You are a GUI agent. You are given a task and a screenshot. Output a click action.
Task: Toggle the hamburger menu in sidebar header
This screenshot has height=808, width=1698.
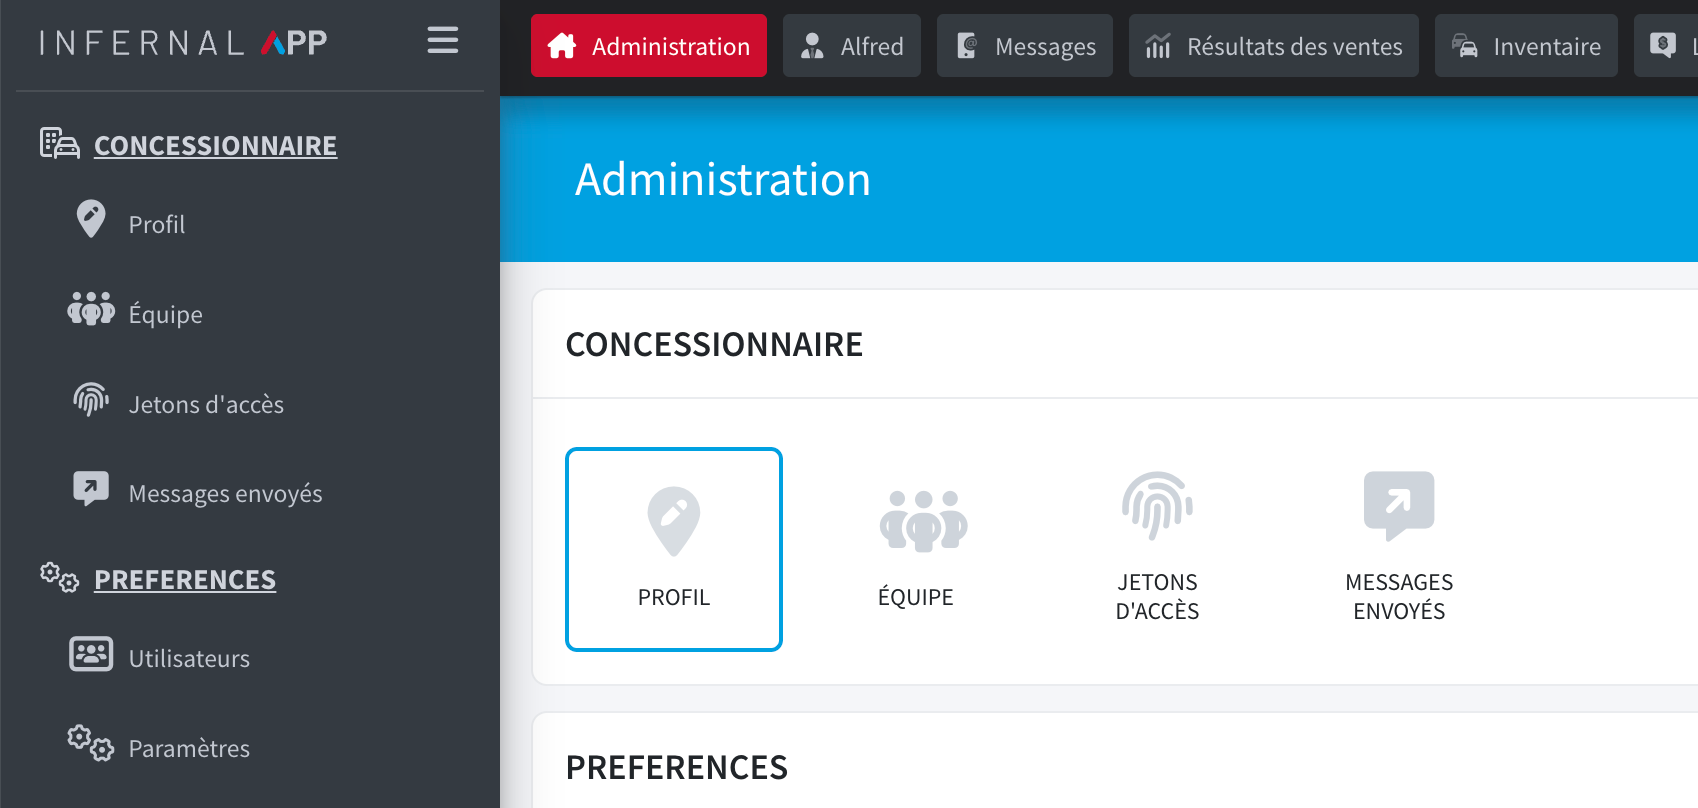point(443,40)
